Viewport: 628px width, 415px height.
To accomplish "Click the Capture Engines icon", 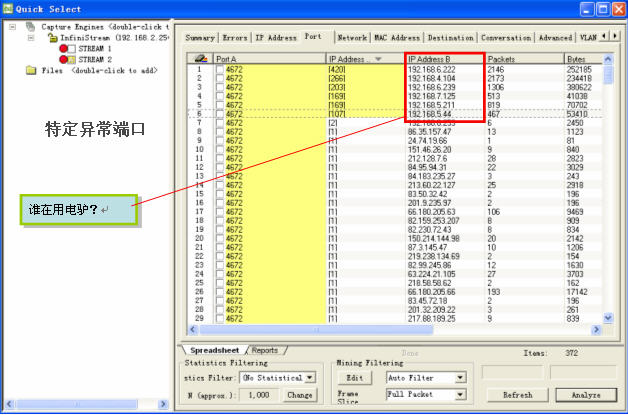I will [x=31, y=26].
